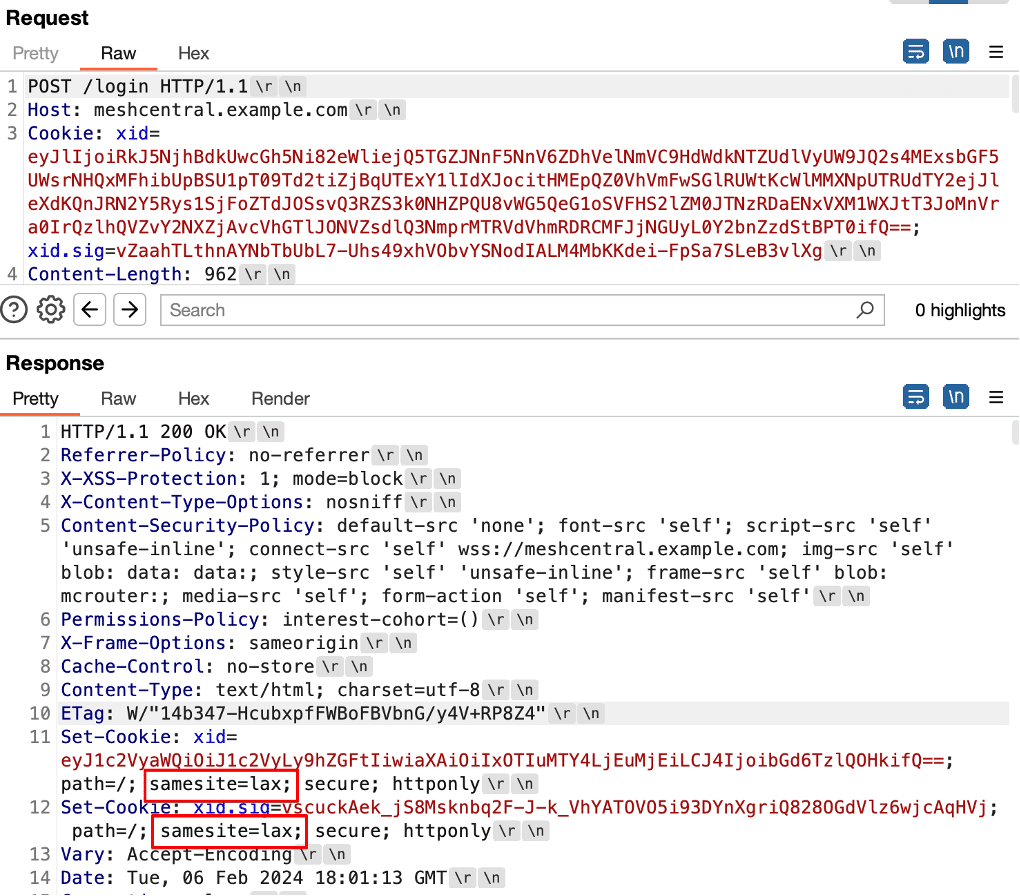This screenshot has width=1020, height=896.
Task: Click the 'HTTP/1.1 200 OK' status line
Action: coord(143,432)
